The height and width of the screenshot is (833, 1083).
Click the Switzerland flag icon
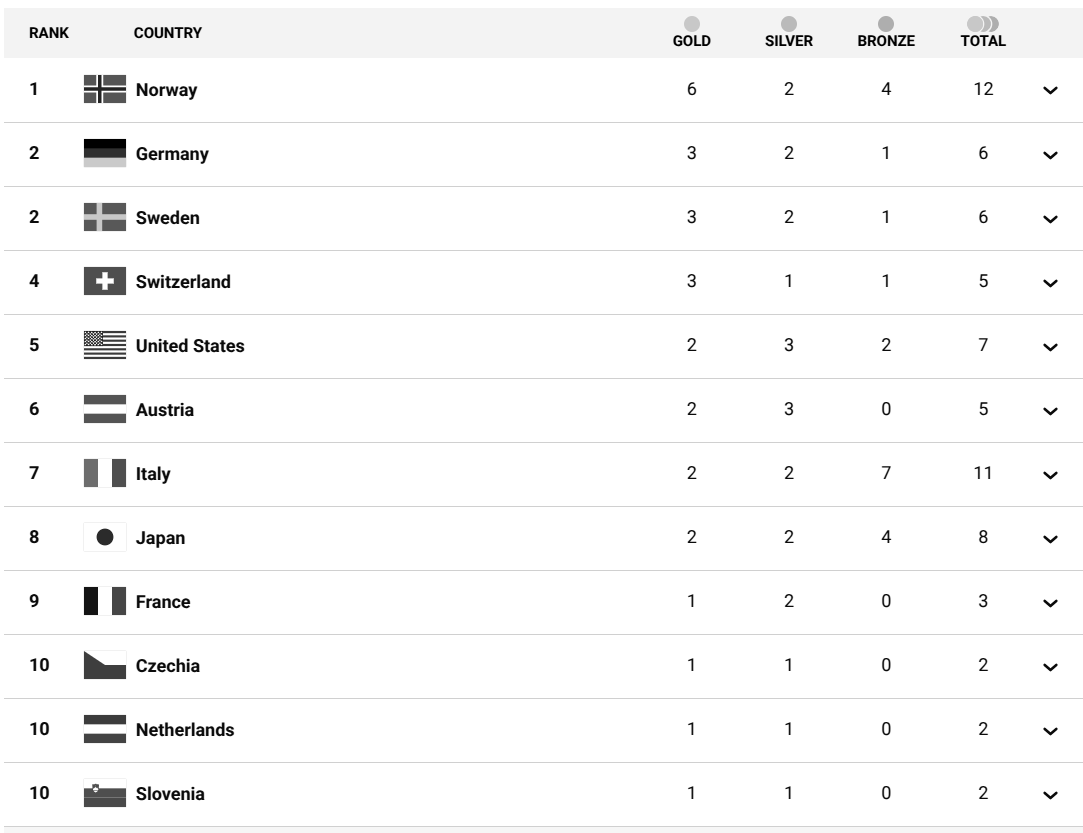point(104,282)
